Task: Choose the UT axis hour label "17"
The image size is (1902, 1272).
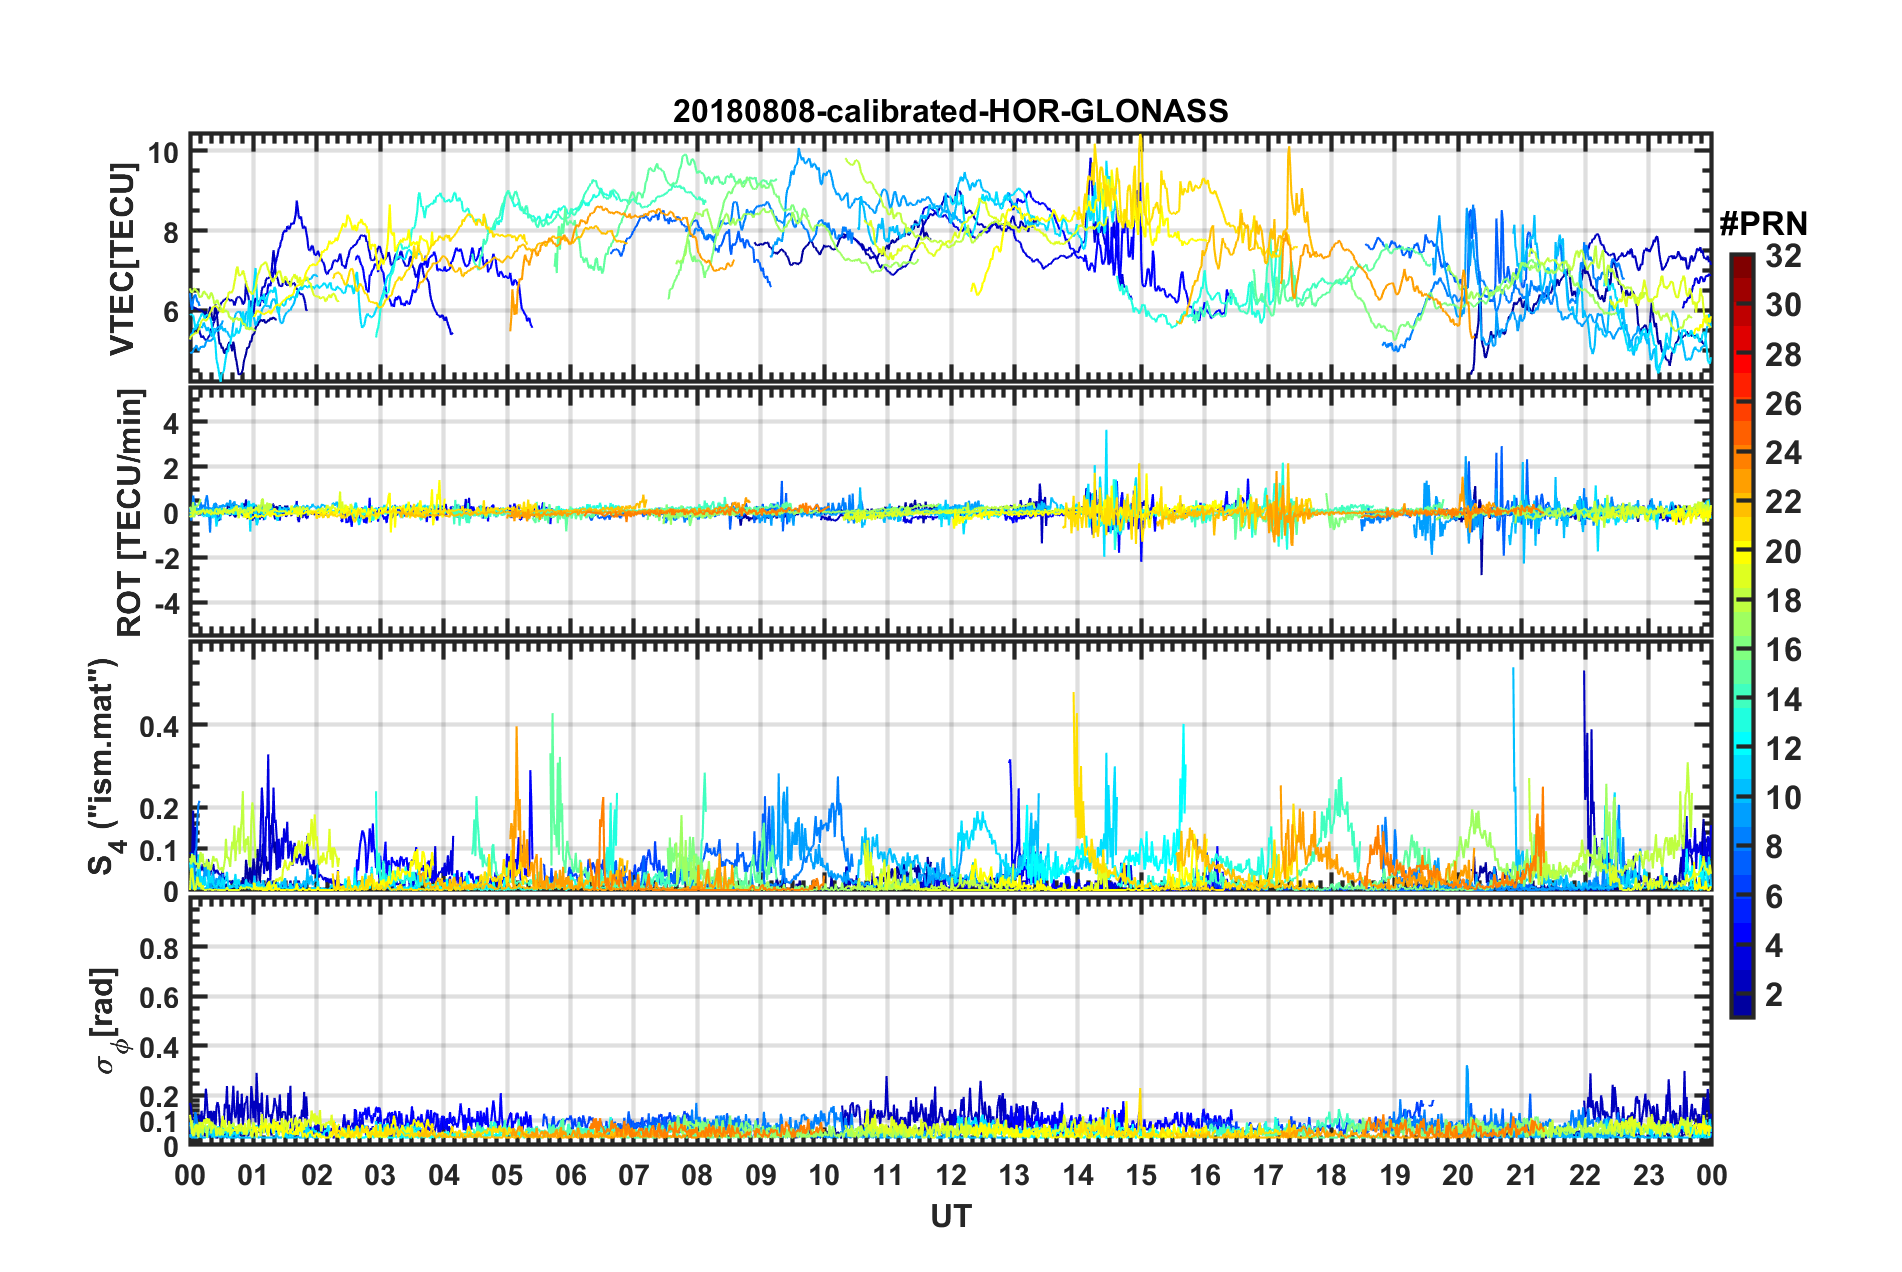Action: pyautogui.click(x=1268, y=1175)
